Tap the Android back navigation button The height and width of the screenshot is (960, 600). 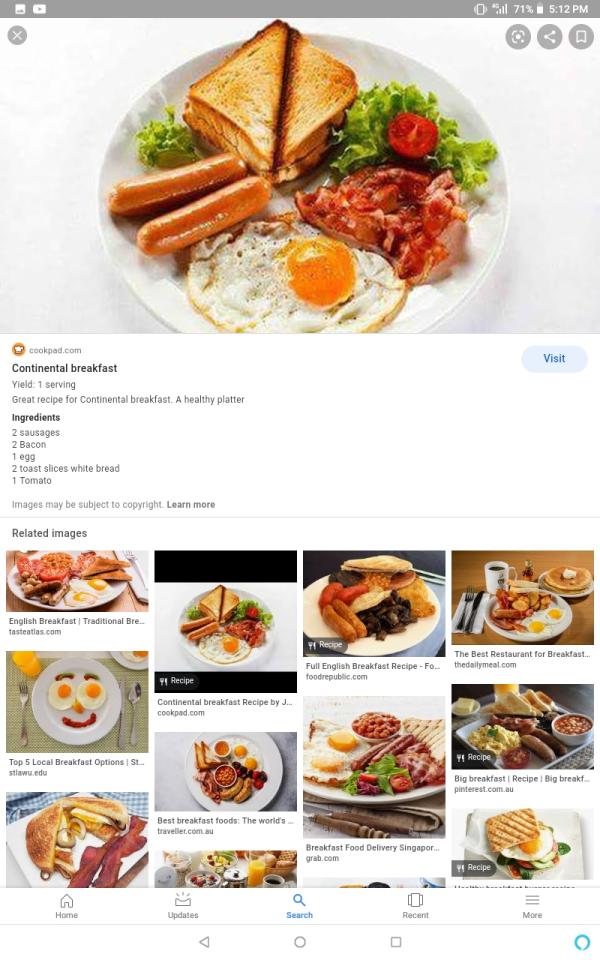204,942
